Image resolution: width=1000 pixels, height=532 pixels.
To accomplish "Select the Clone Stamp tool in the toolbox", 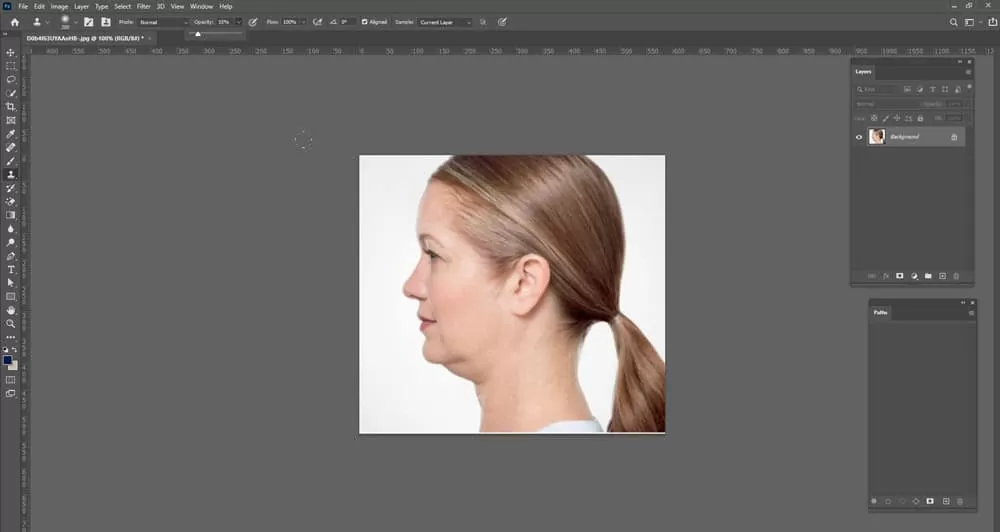I will (10, 174).
